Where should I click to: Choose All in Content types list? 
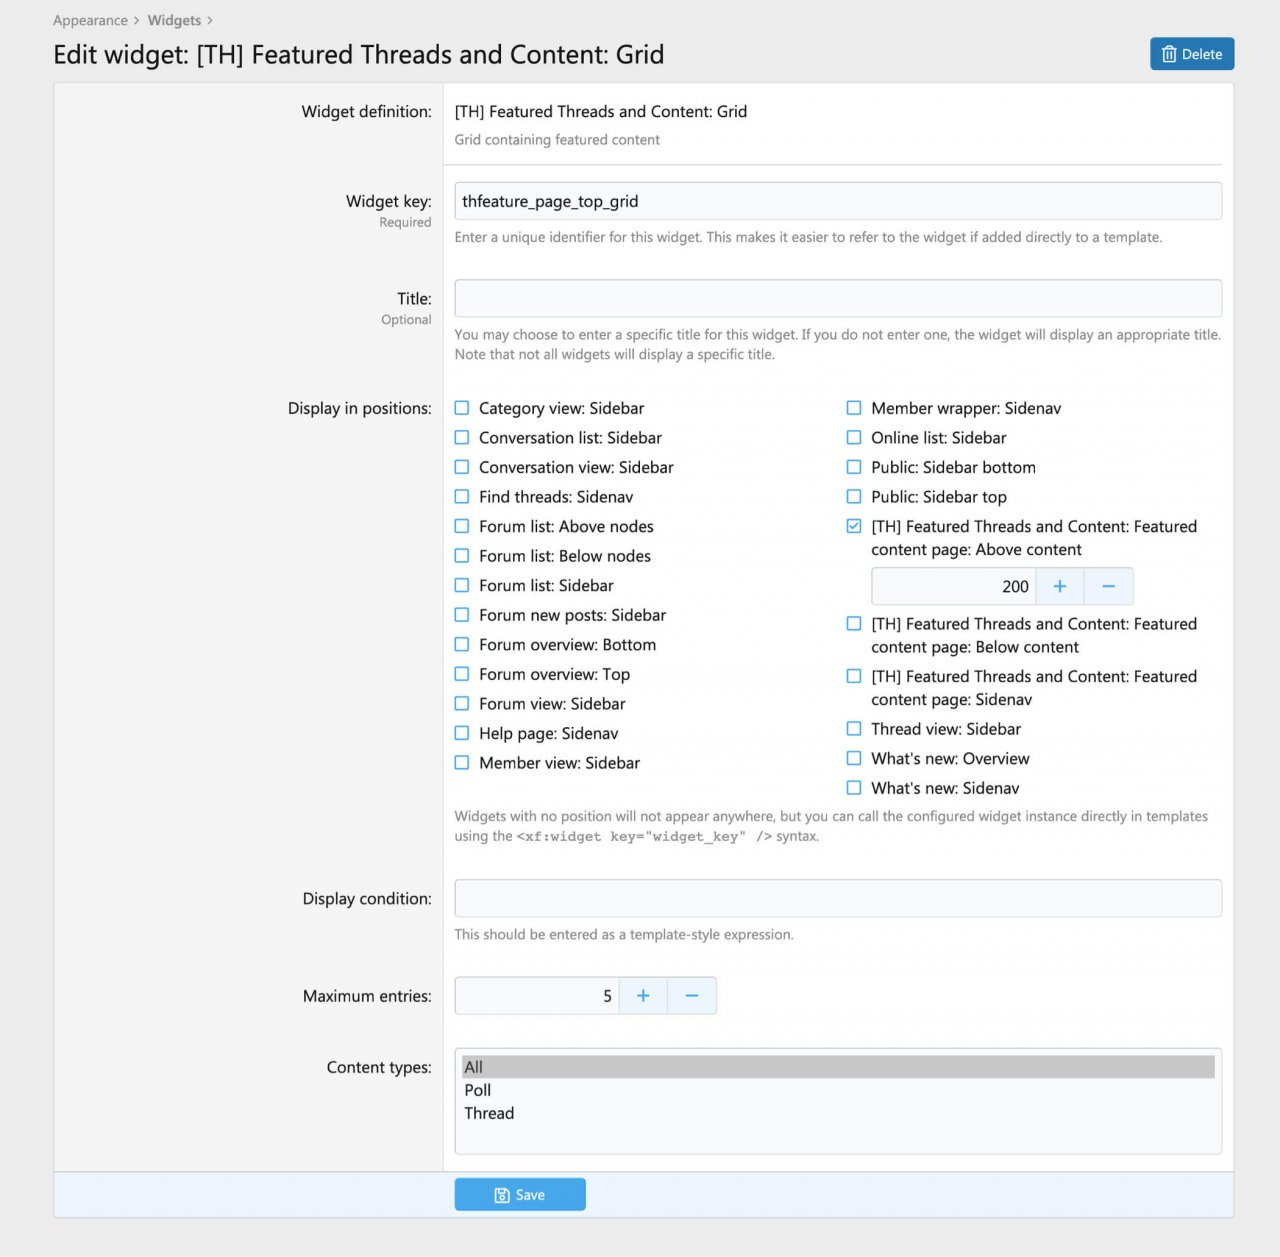pos(474,1067)
